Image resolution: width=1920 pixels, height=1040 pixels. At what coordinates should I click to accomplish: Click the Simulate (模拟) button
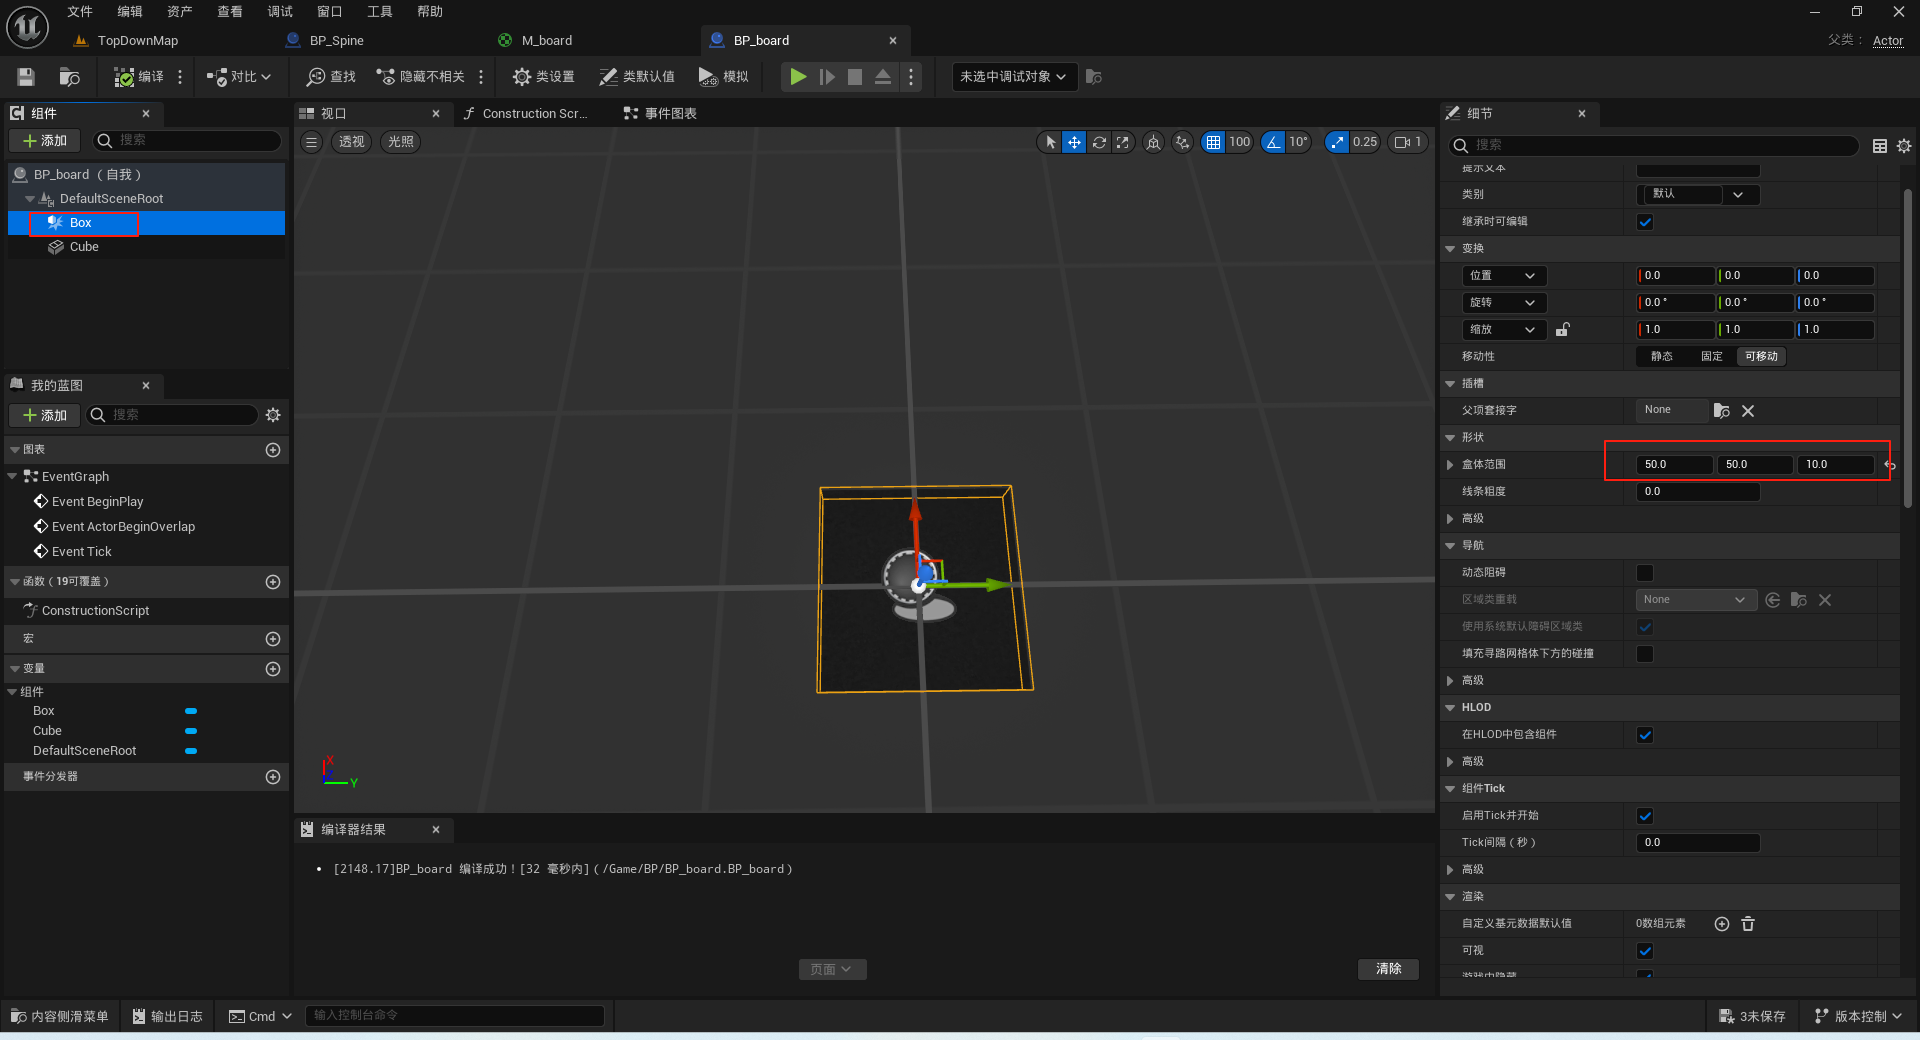(x=724, y=77)
